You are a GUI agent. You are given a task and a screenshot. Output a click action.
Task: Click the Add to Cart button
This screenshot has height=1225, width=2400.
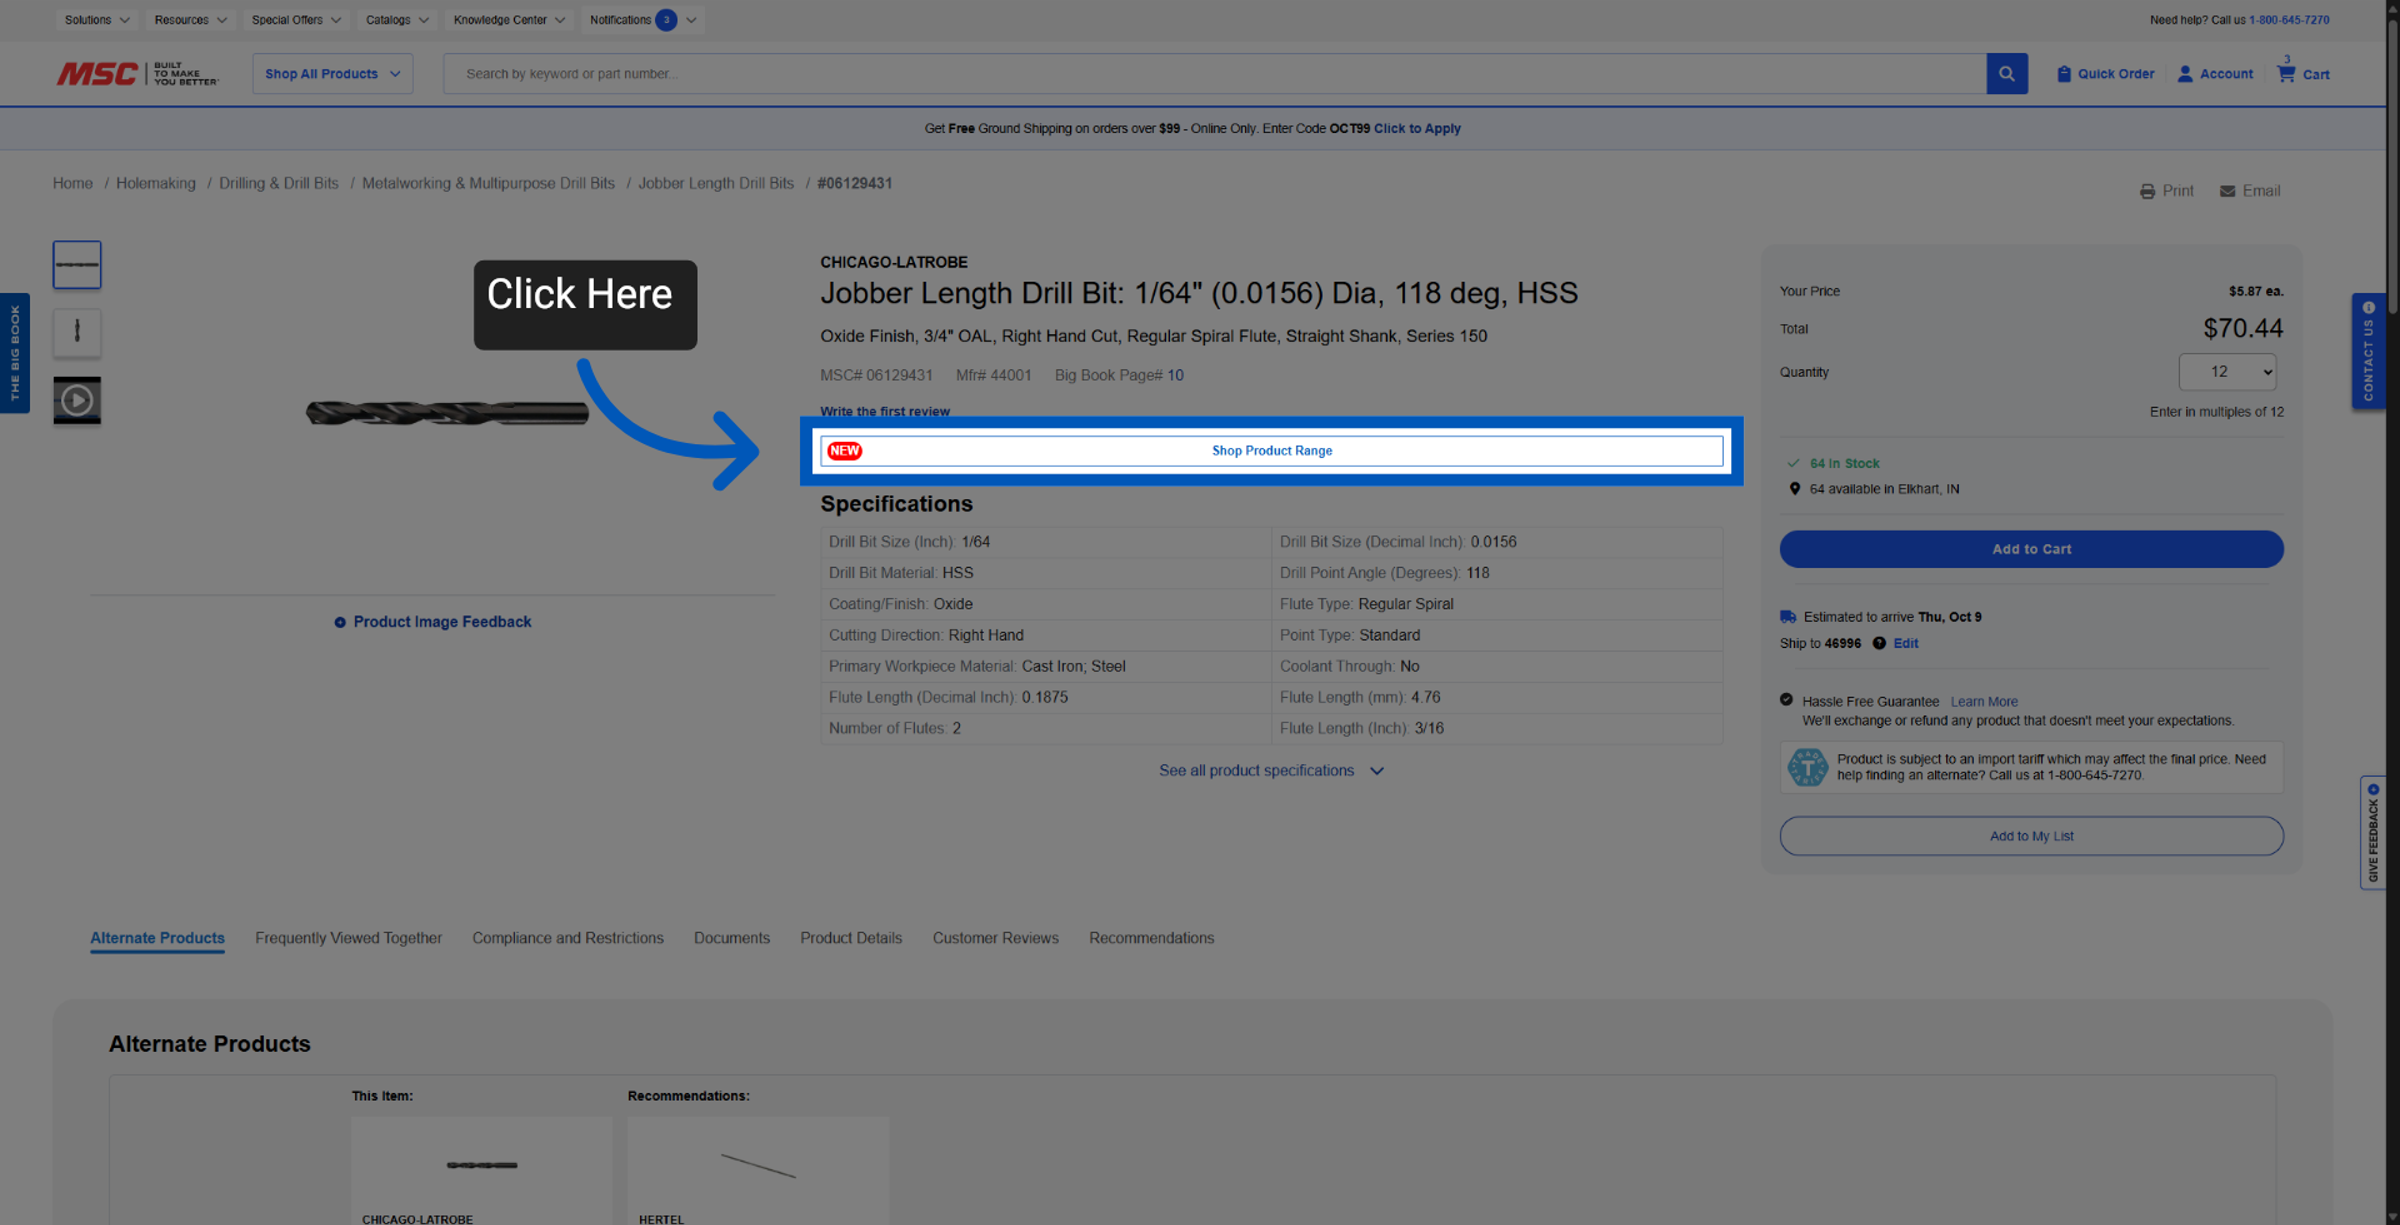2031,549
